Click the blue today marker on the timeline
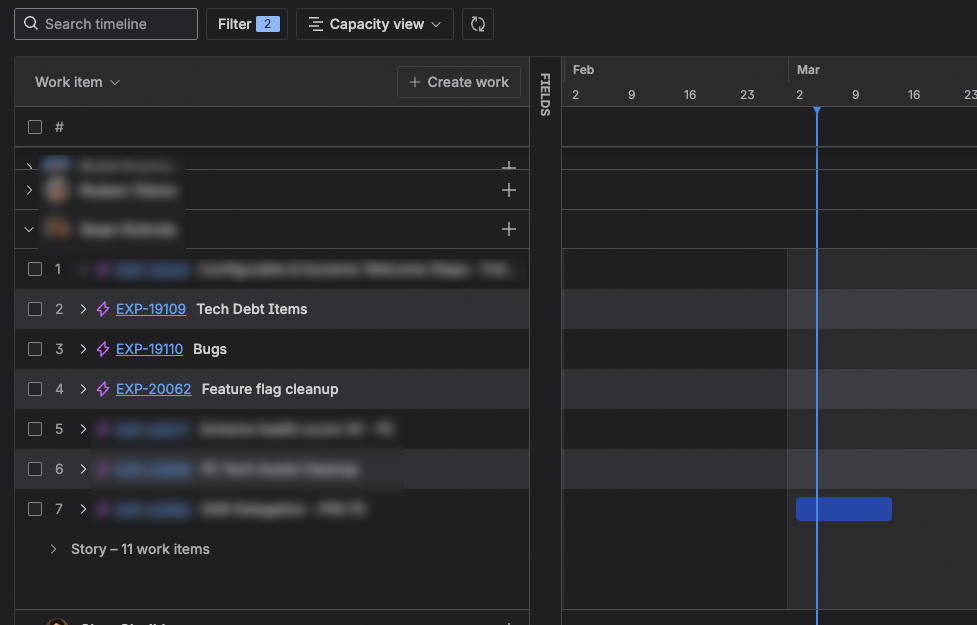This screenshot has width=977, height=625. 817,110
